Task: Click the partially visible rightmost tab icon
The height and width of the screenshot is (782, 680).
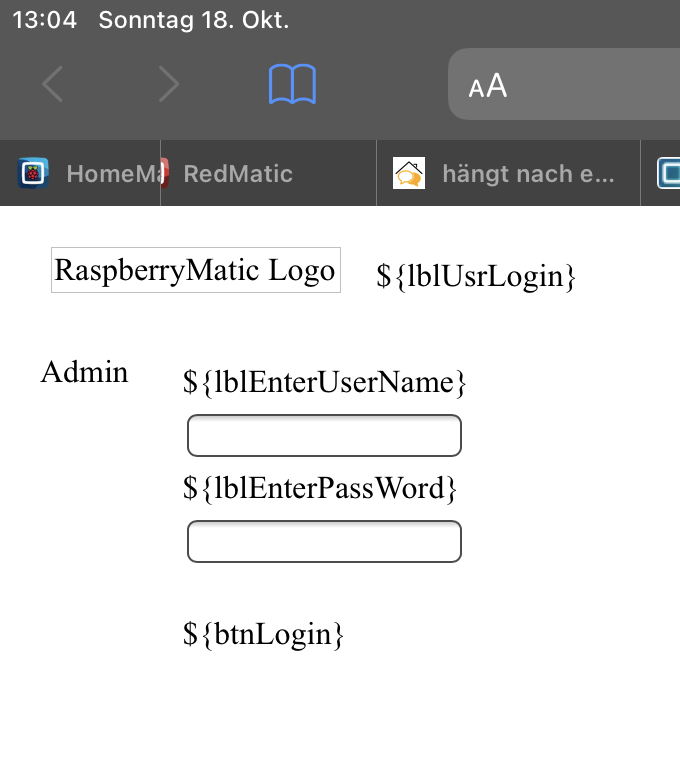Action: click(668, 173)
